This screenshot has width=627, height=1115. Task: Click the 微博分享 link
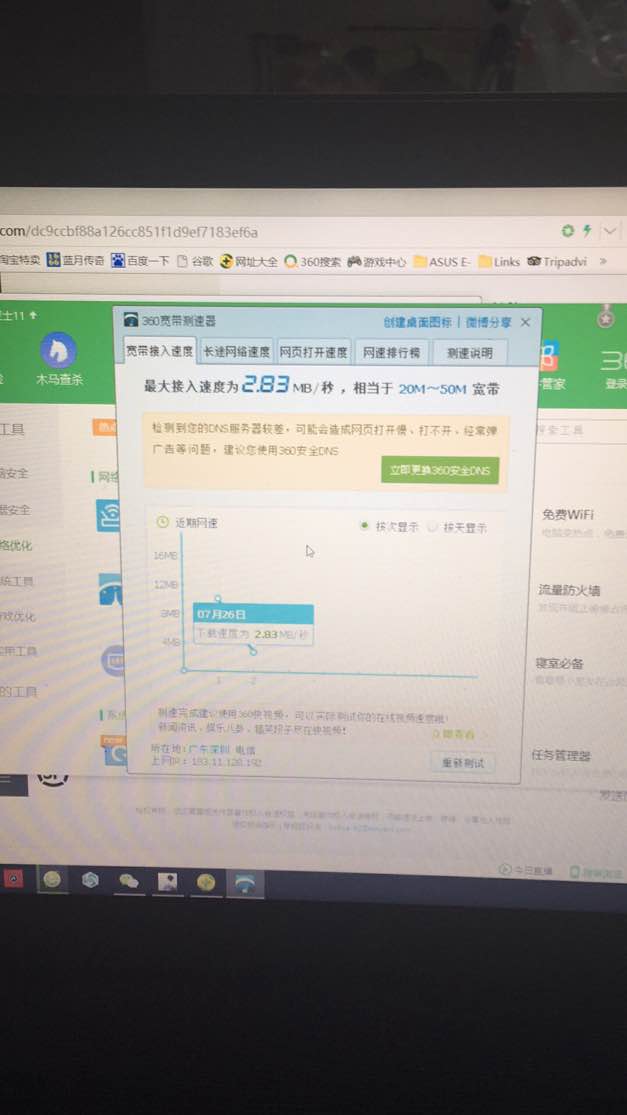[488, 322]
